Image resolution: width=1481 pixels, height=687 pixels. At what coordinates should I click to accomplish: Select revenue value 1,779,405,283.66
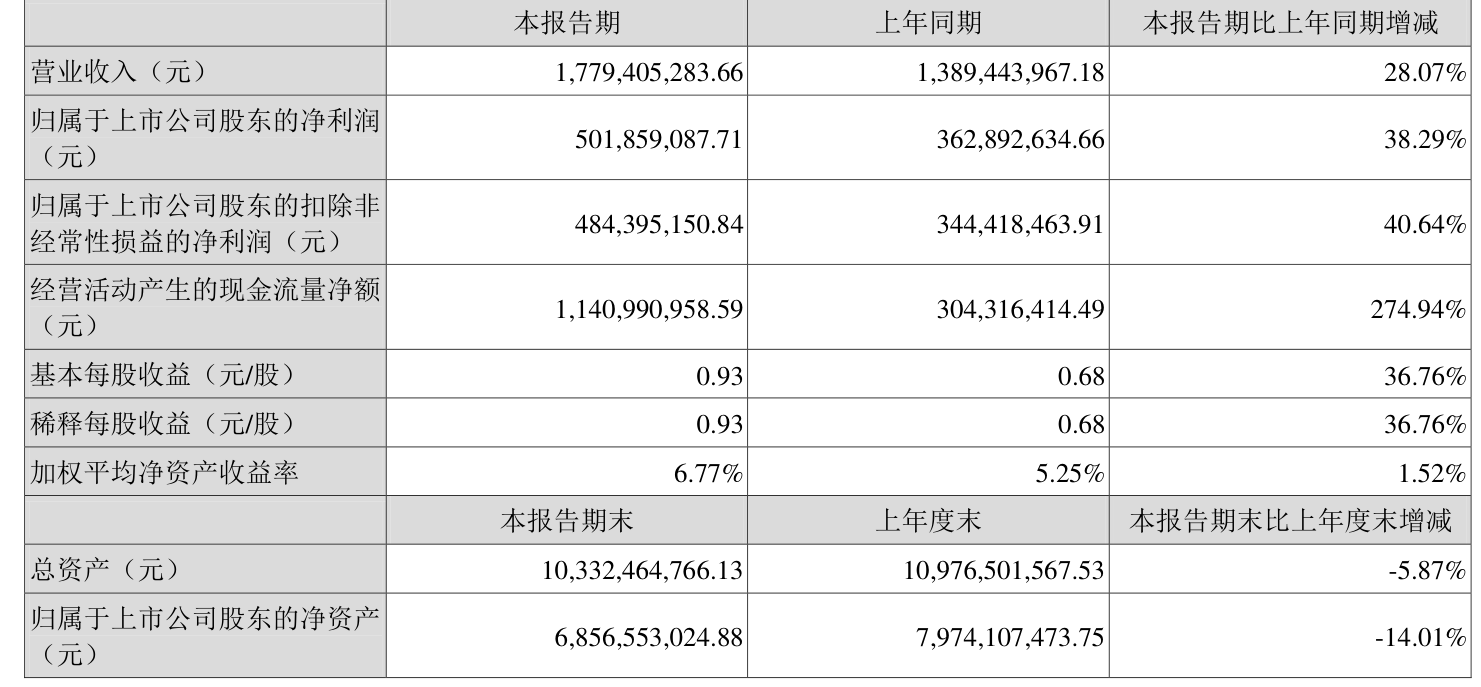point(643,72)
